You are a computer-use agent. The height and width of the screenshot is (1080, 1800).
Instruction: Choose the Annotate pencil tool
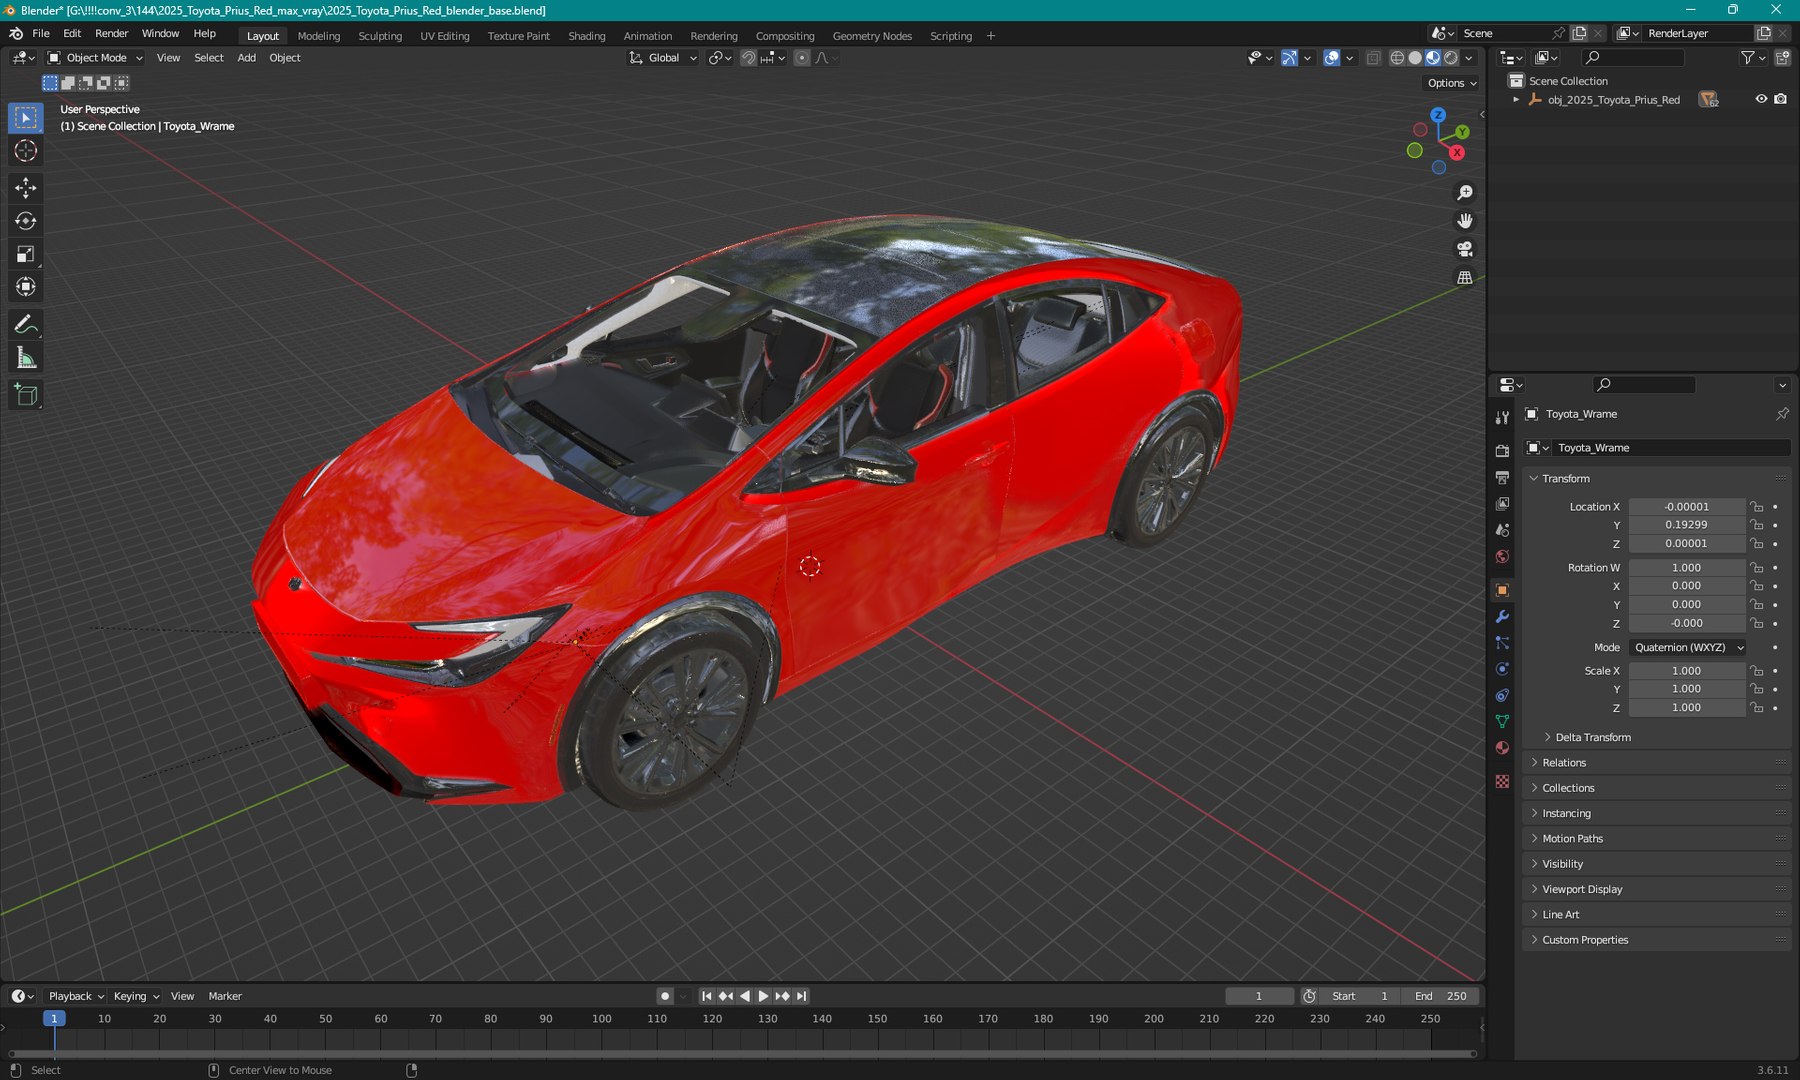tap(26, 325)
